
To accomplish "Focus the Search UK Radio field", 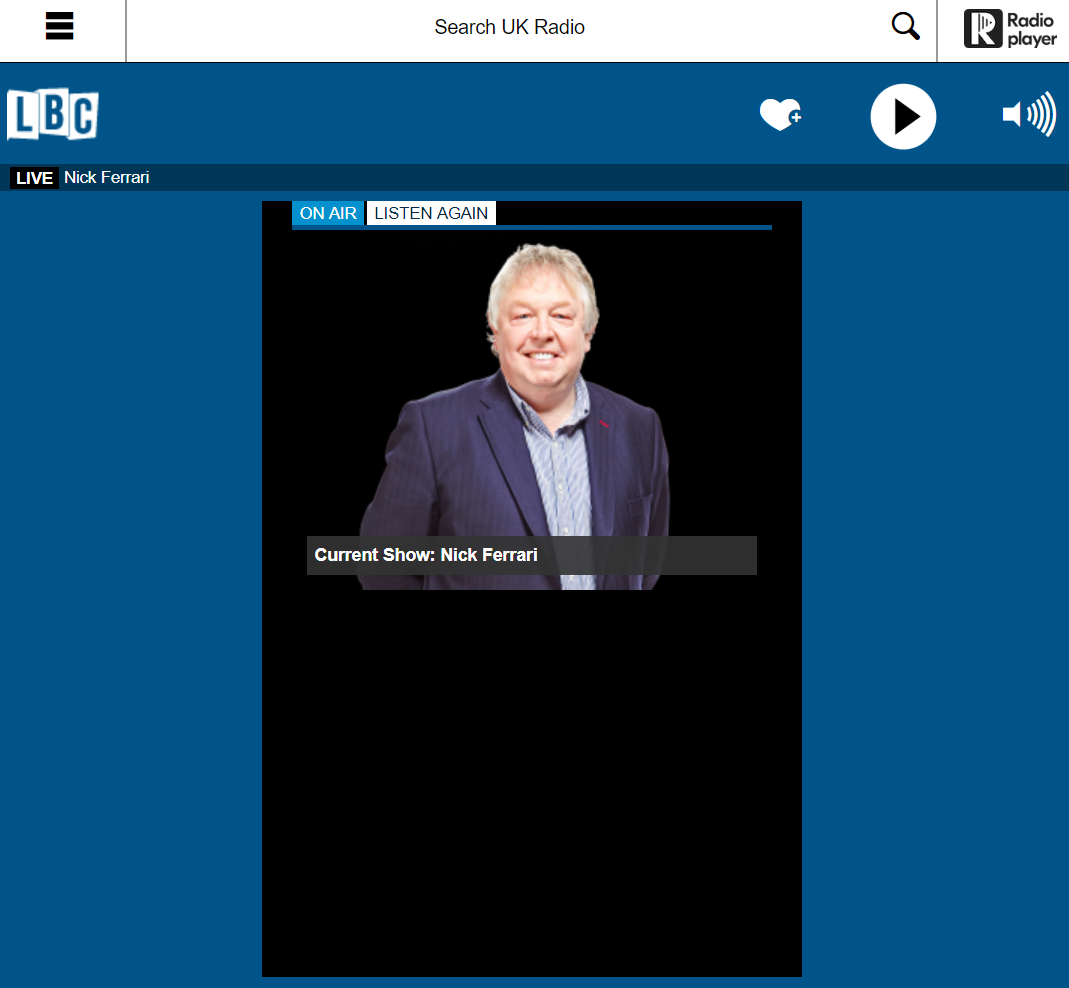I will (509, 28).
